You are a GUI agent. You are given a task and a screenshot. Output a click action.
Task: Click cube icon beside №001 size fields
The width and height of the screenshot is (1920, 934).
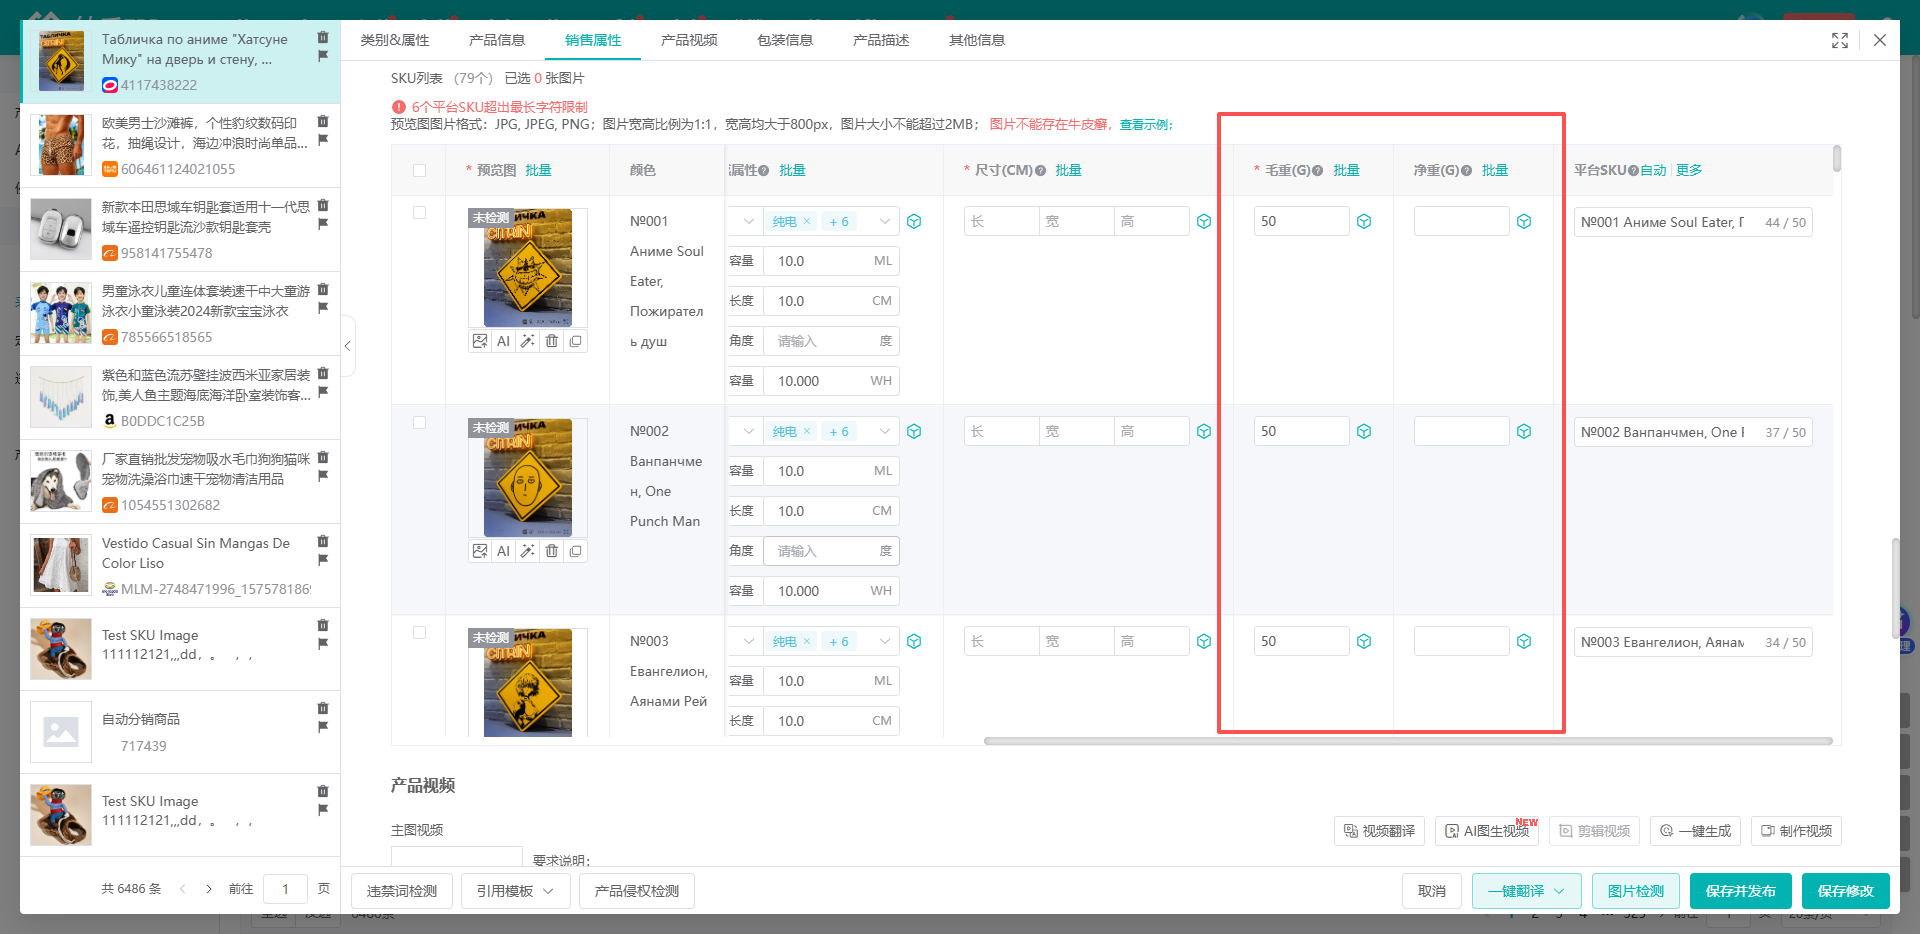[x=1204, y=221]
